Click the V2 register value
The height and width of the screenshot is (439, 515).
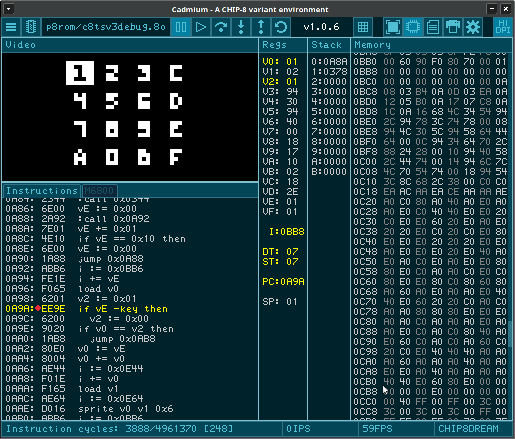click(292, 82)
